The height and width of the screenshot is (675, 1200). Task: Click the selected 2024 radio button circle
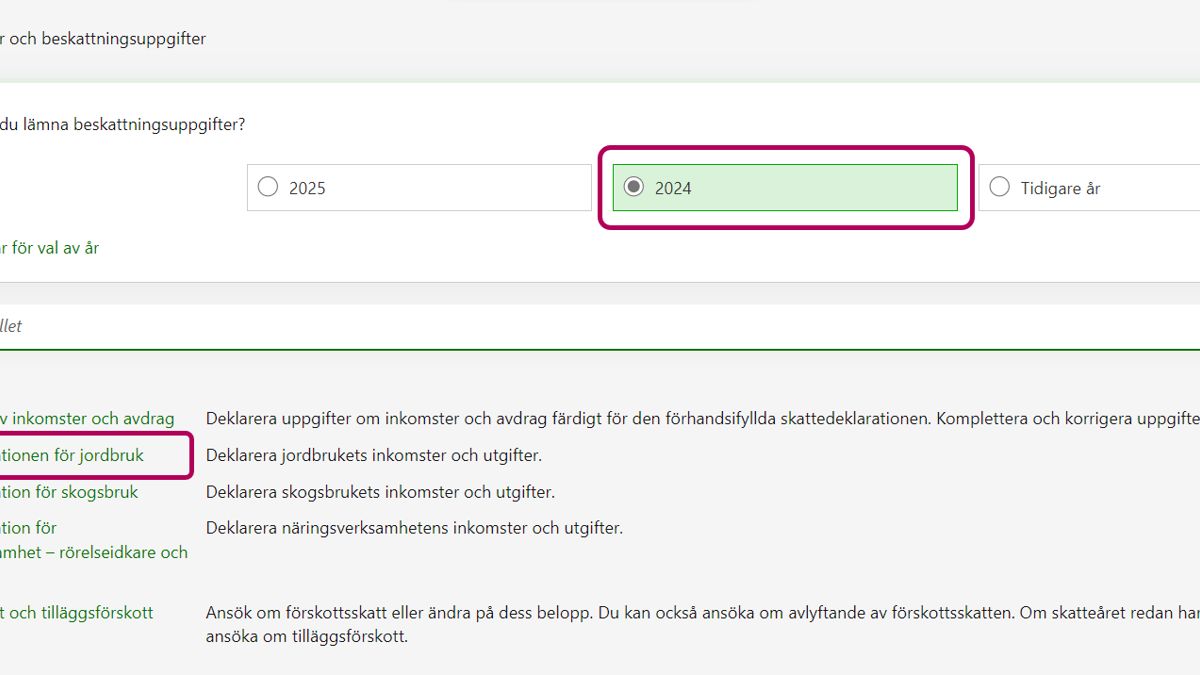(x=633, y=187)
